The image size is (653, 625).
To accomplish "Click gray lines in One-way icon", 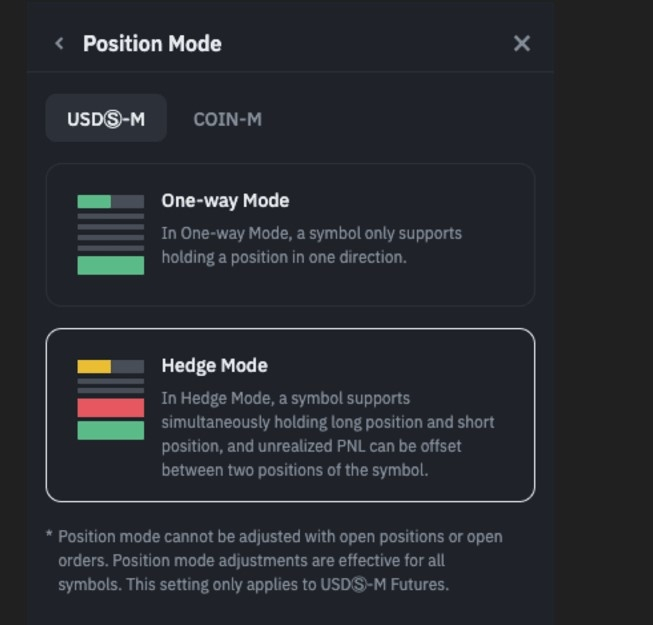I will click(x=111, y=232).
